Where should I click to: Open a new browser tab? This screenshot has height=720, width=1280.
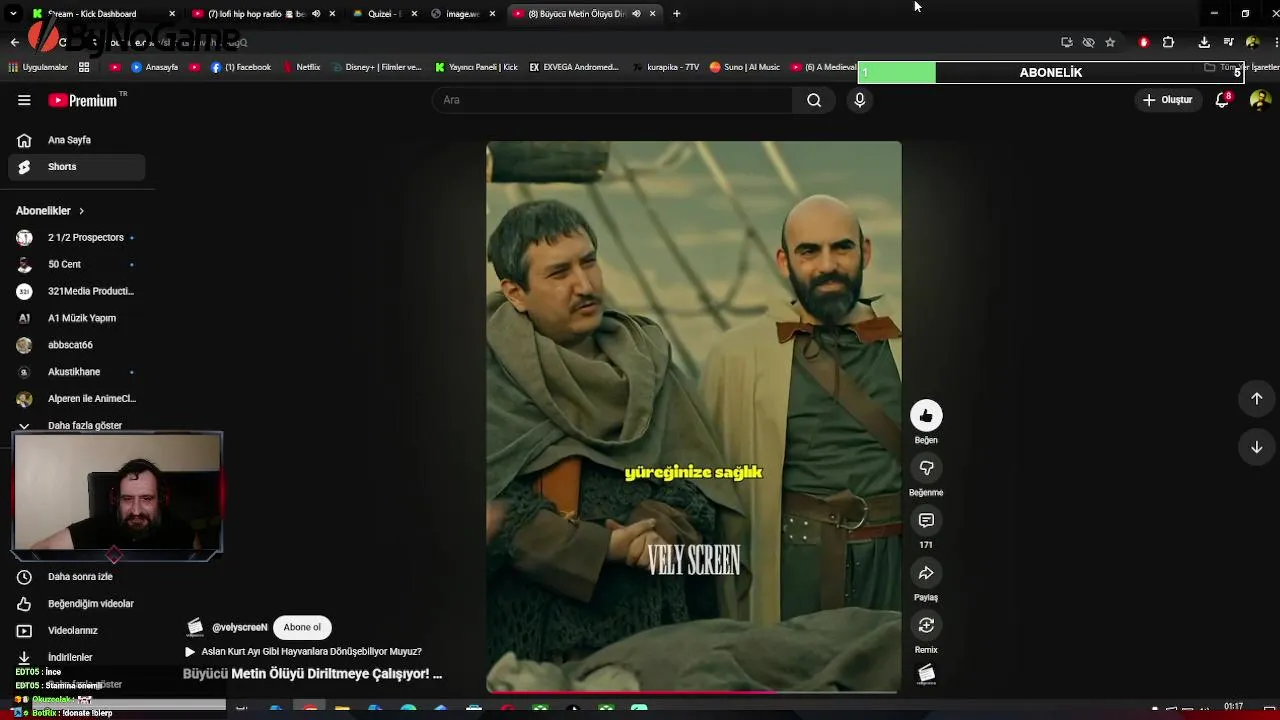(x=677, y=14)
